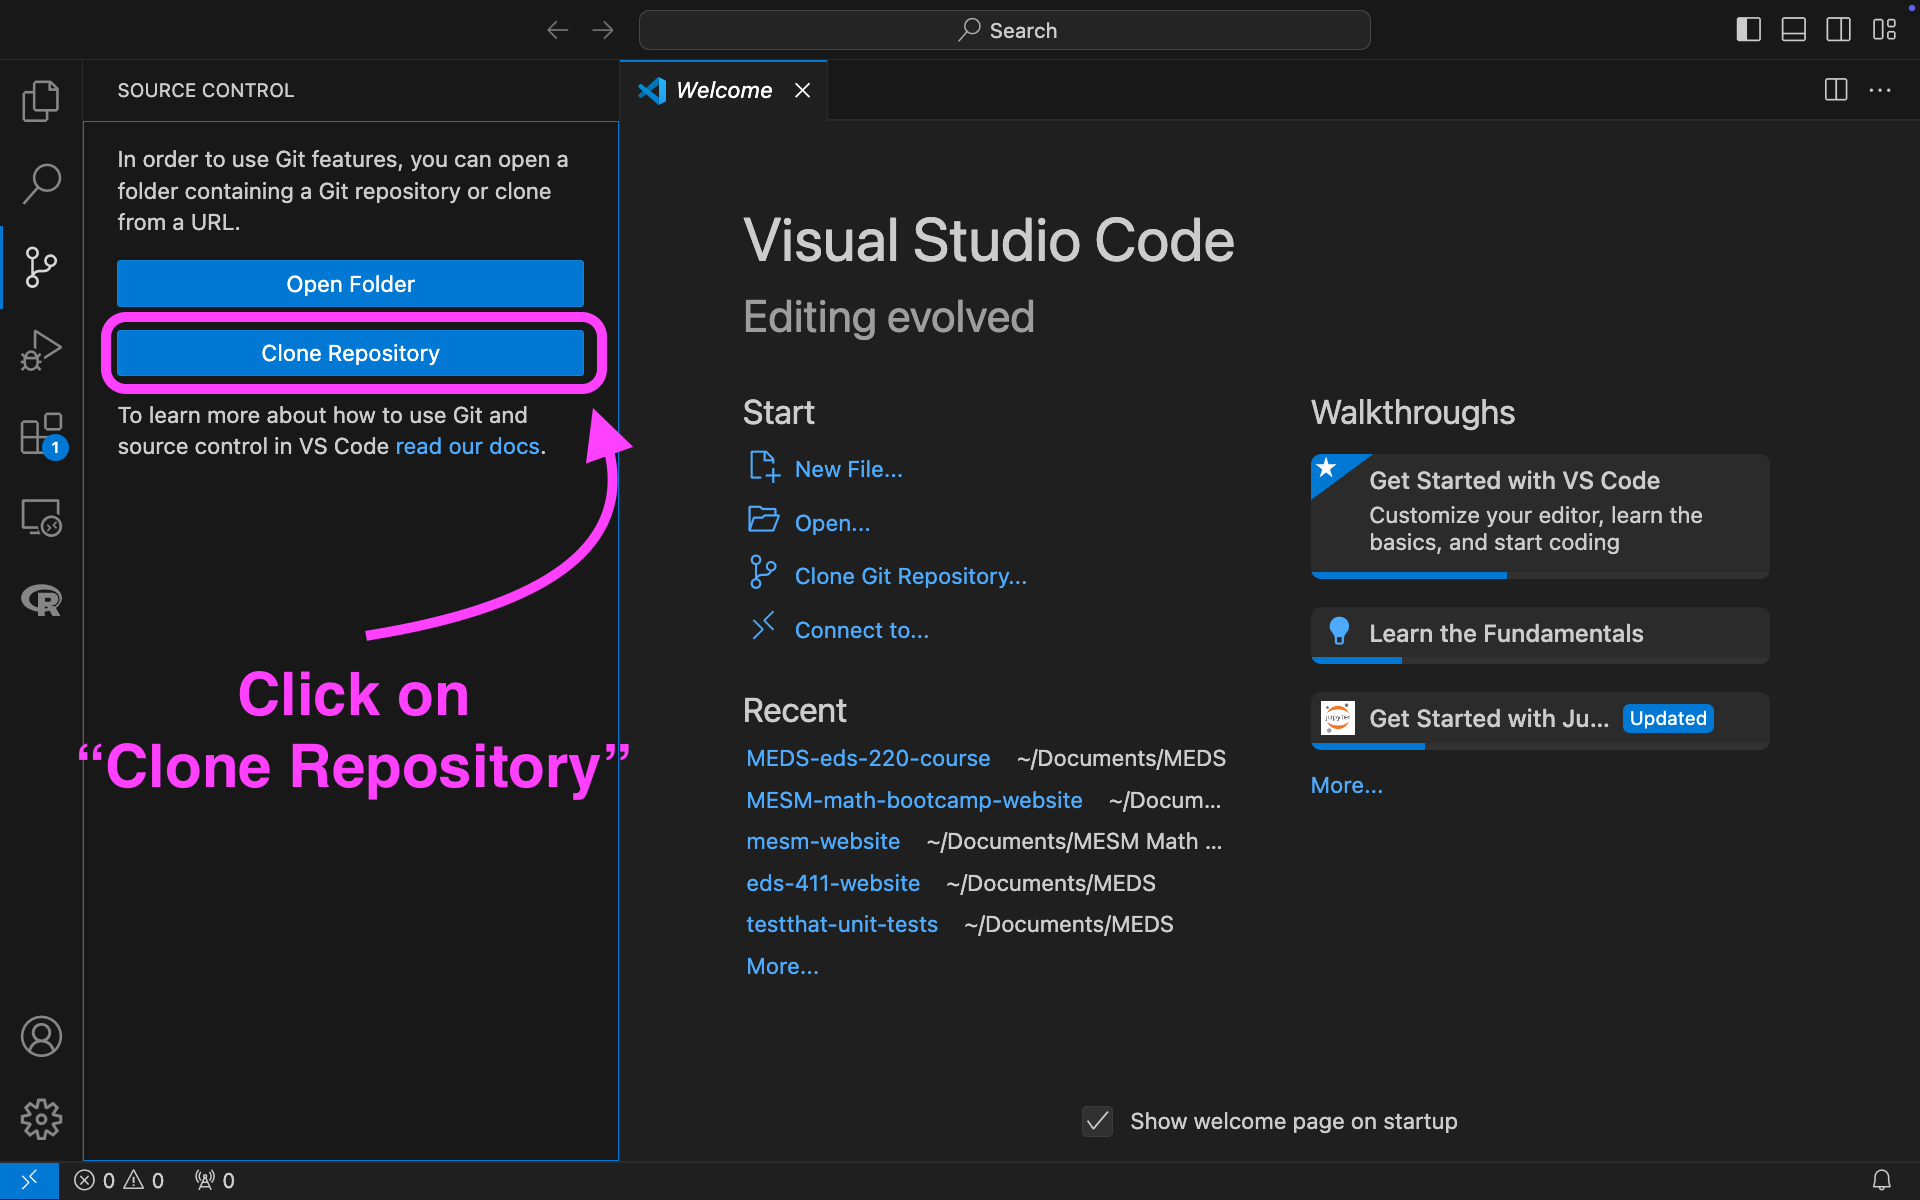Image resolution: width=1920 pixels, height=1200 pixels.
Task: Toggle the bottom panel visibility
Action: [x=1793, y=30]
